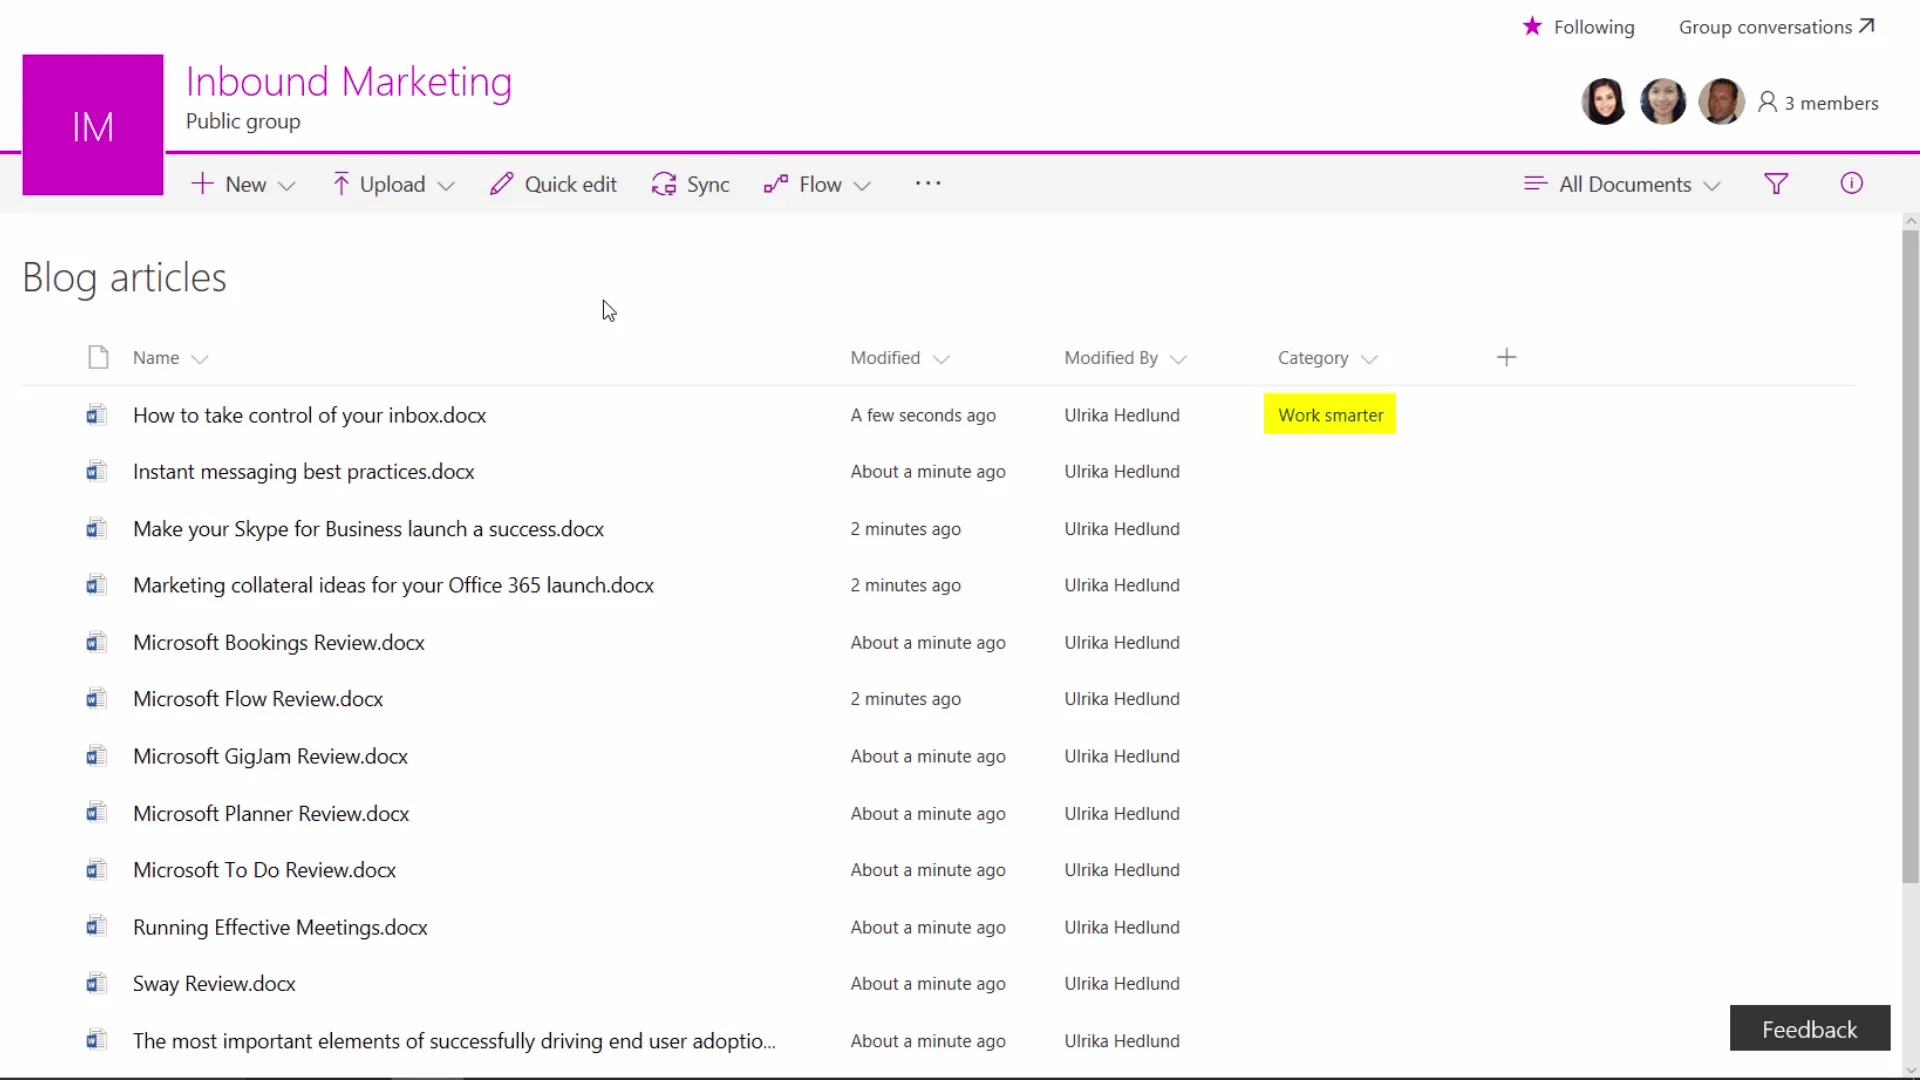The width and height of the screenshot is (1920, 1080).
Task: Open Running Effective Meetings.docx
Action: [x=280, y=927]
